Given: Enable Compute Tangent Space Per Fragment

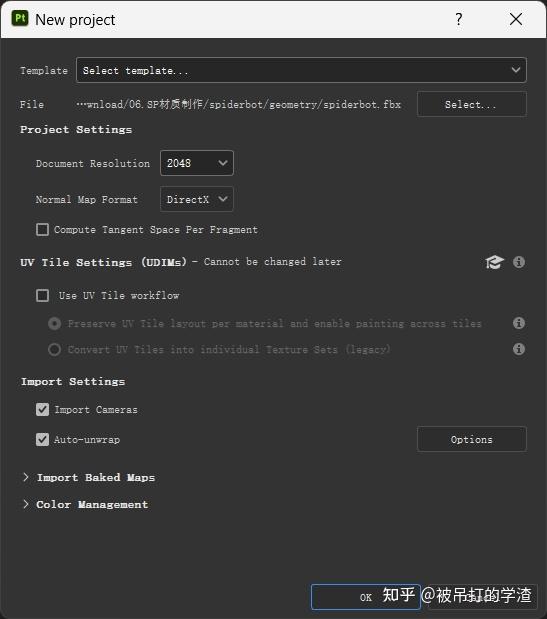Looking at the screenshot, I should [x=43, y=229].
